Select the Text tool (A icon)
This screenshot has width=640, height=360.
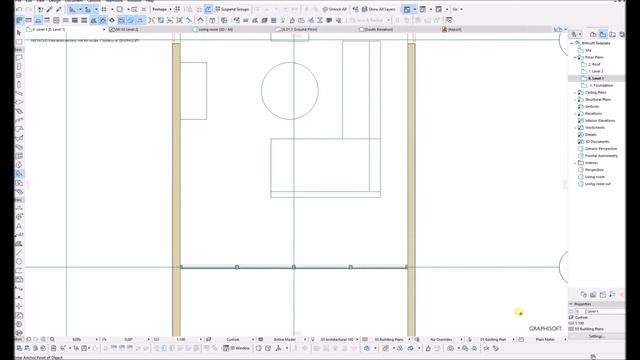(19, 226)
